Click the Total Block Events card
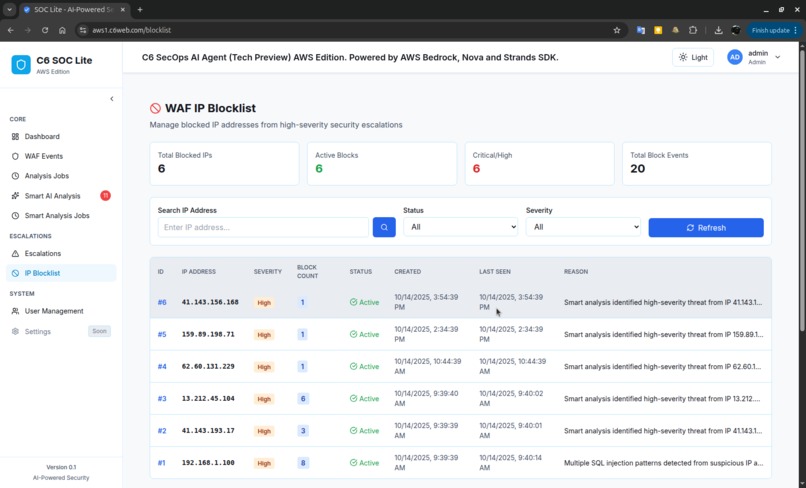The width and height of the screenshot is (806, 488). click(x=697, y=164)
